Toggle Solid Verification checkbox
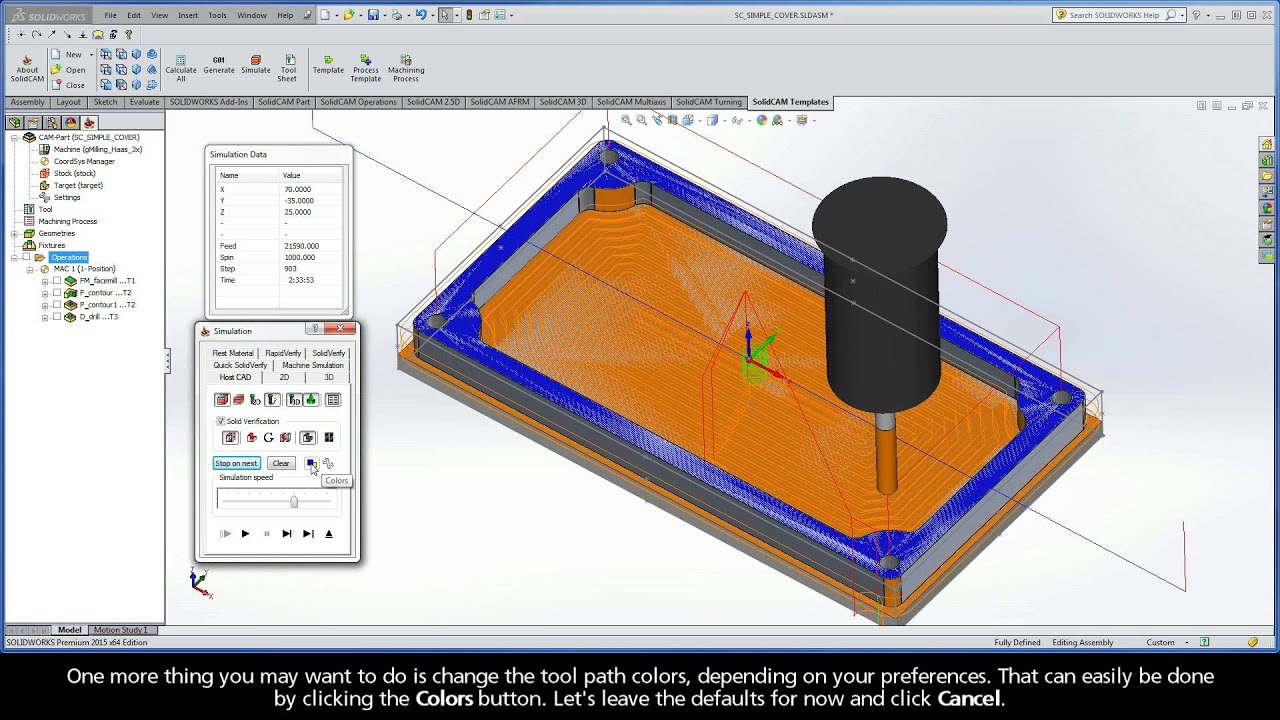Image resolution: width=1280 pixels, height=720 pixels. coord(221,421)
